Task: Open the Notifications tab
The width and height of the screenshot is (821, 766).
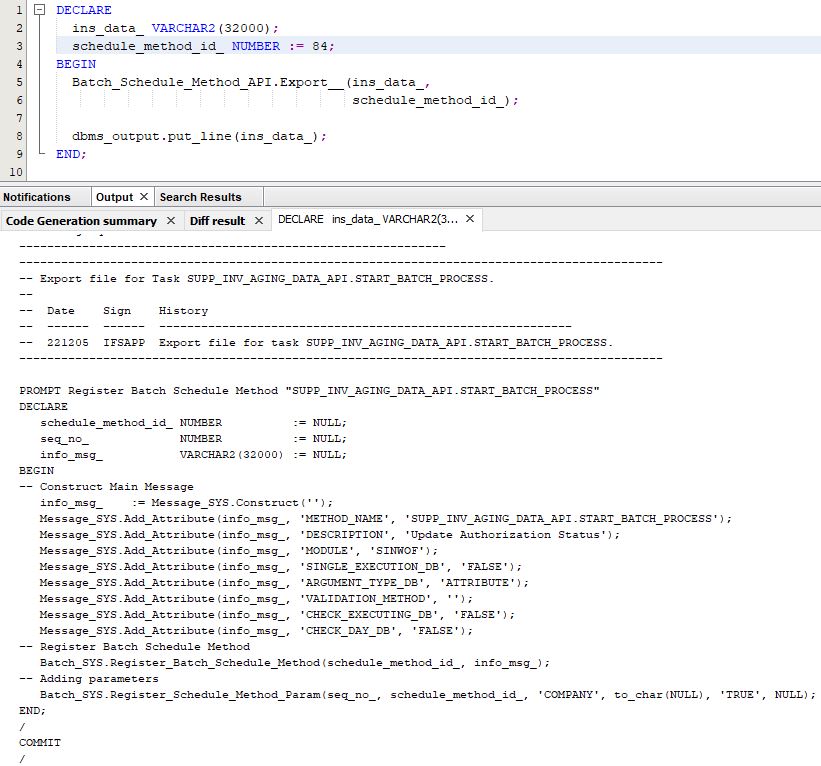Action: 37,197
